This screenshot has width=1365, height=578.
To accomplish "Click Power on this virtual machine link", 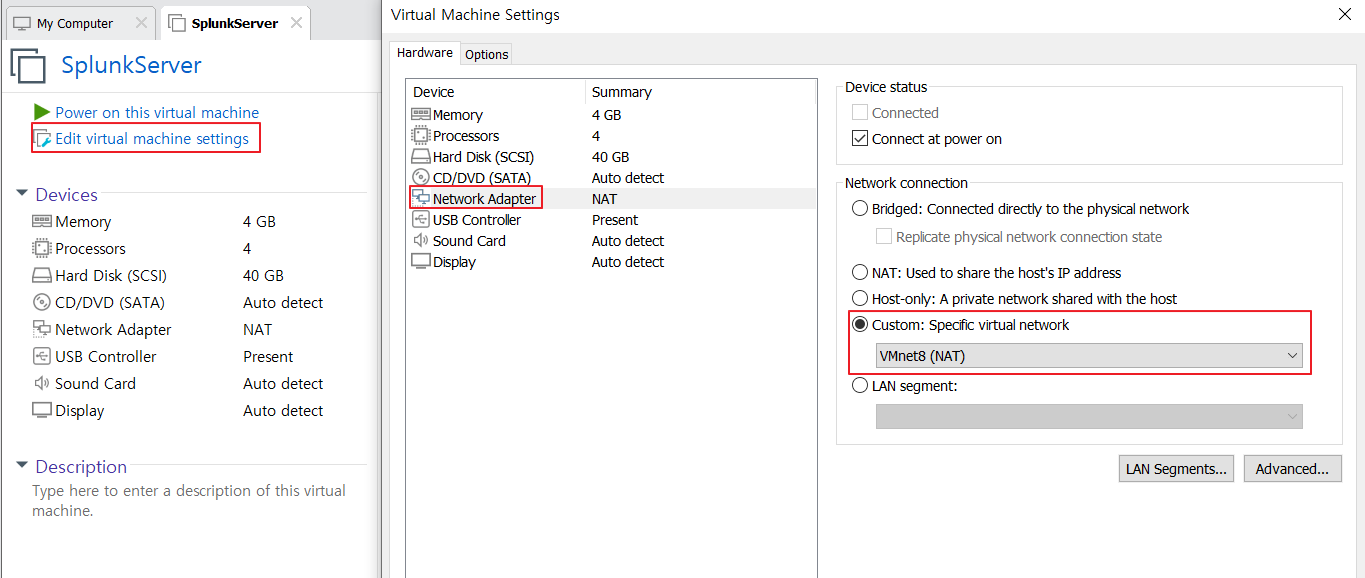I will point(157,113).
